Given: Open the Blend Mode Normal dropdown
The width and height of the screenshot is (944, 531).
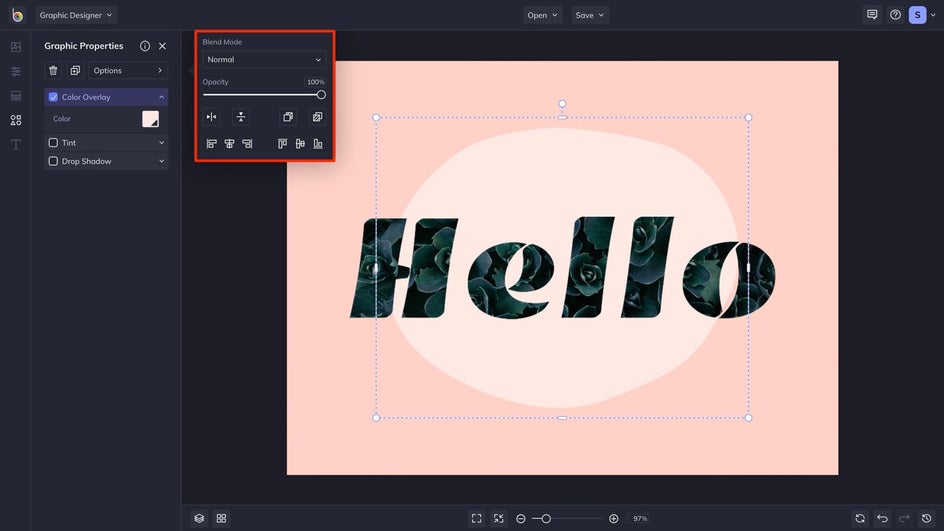Looking at the screenshot, I should click(264, 60).
